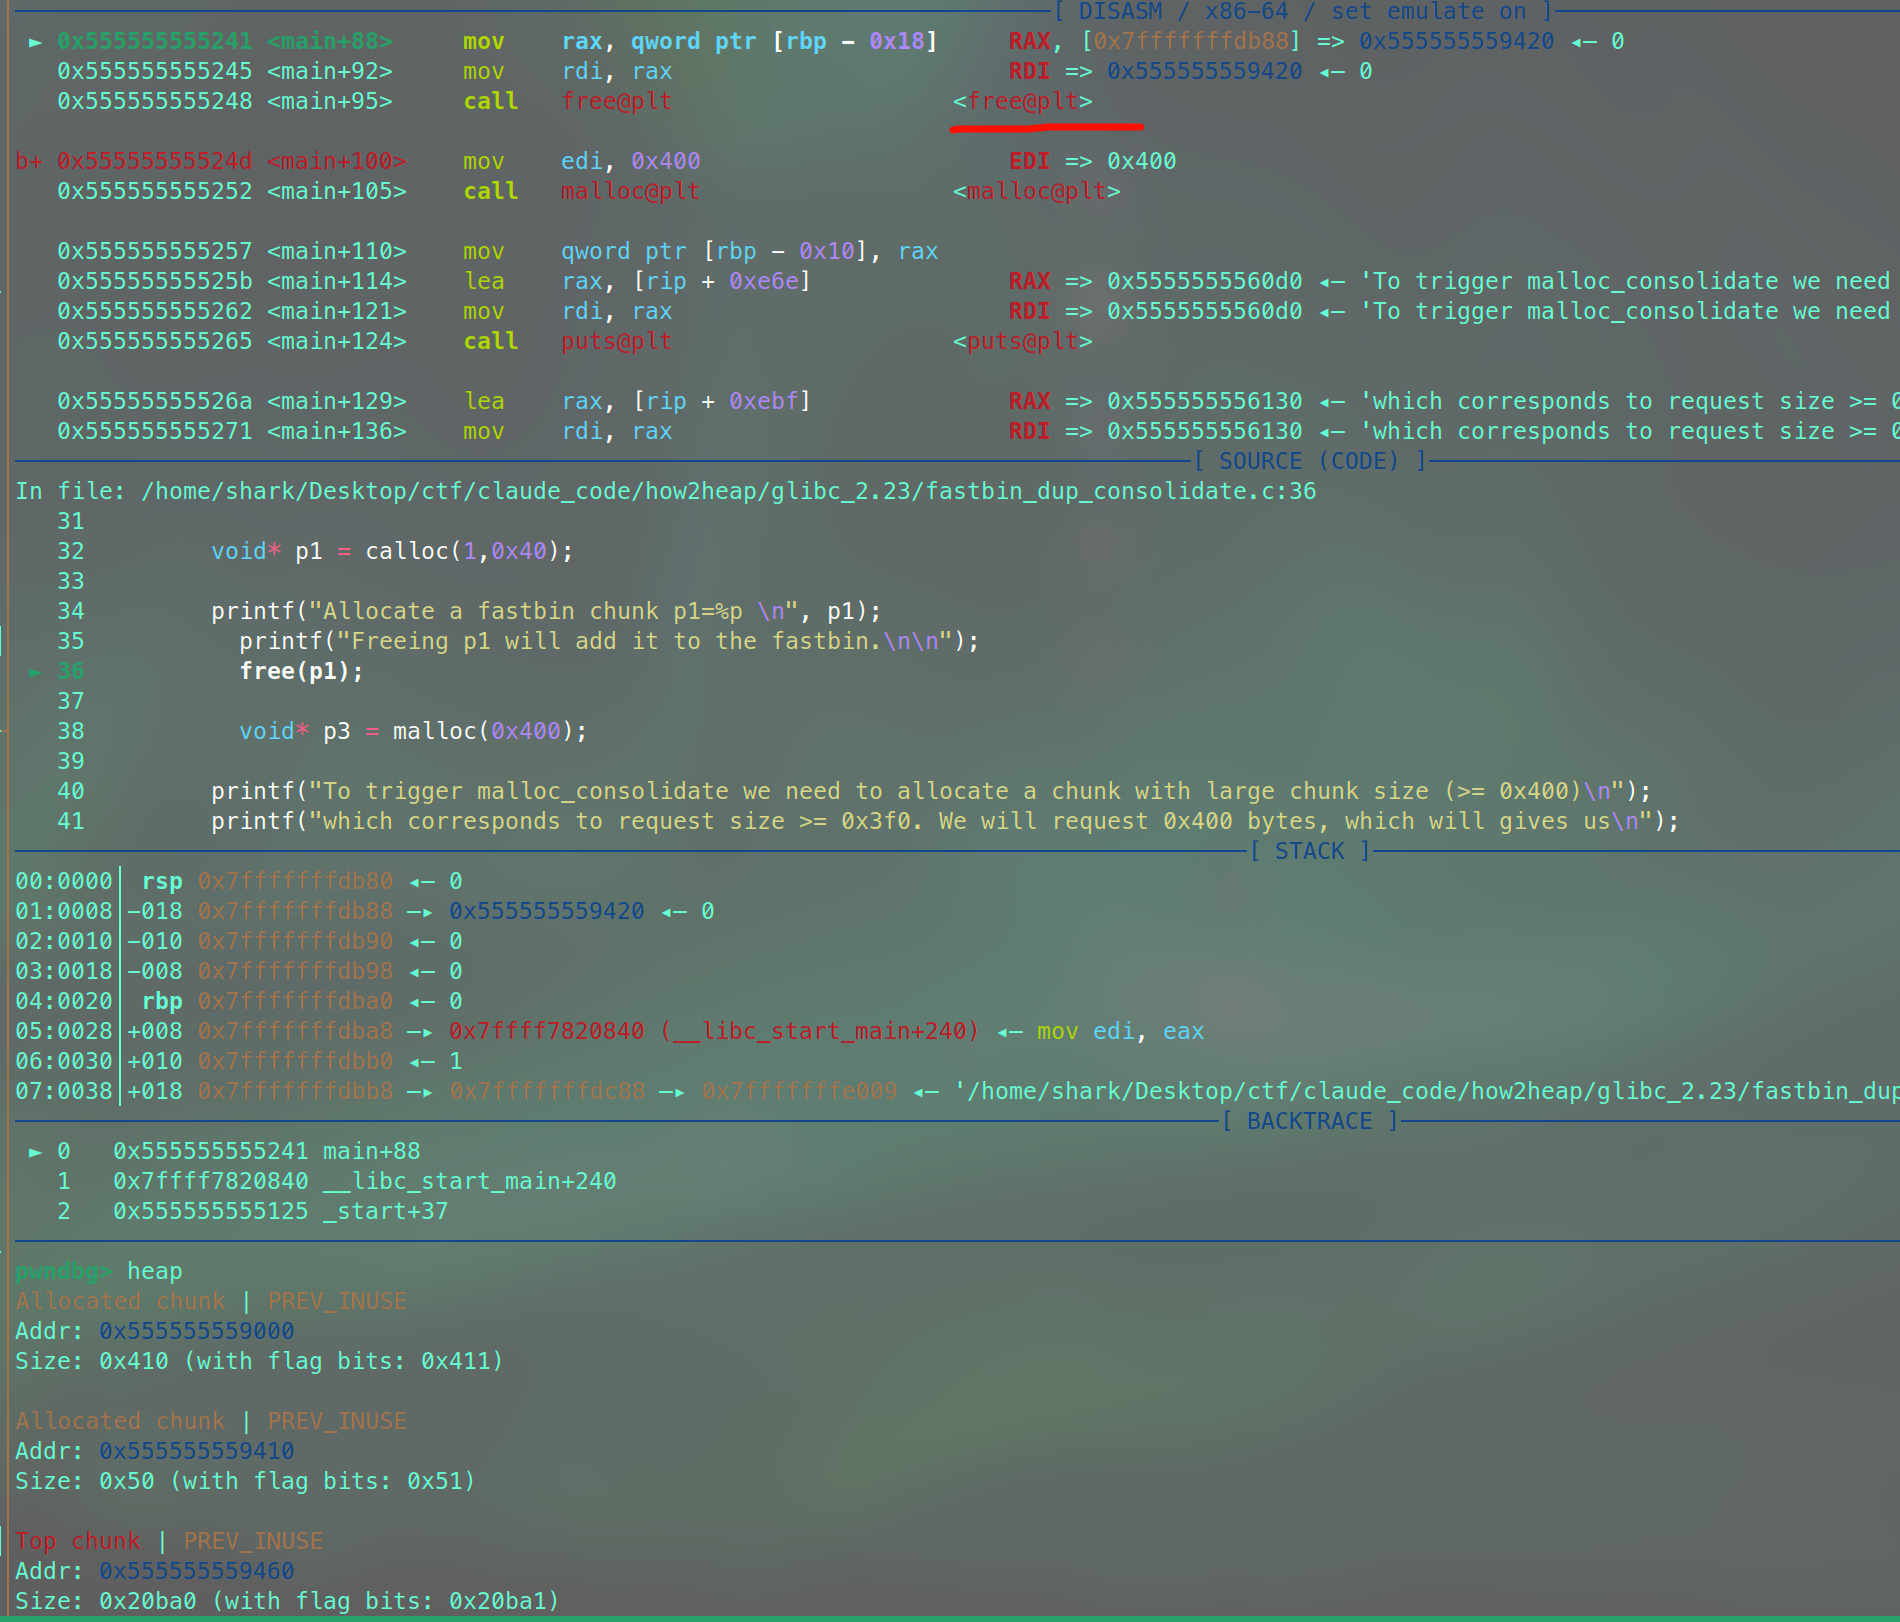Click top chunk address 0x555555559460
Image resolution: width=1900 pixels, height=1622 pixels.
(197, 1571)
